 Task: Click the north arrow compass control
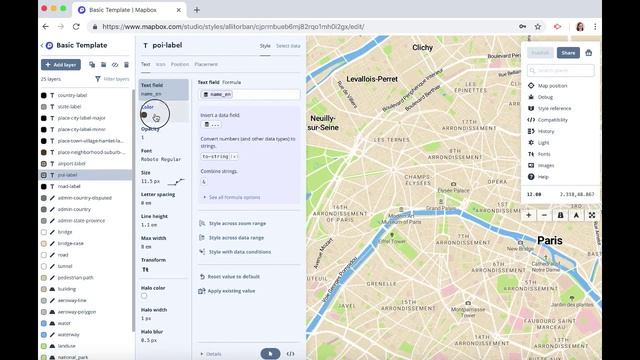pos(576,215)
